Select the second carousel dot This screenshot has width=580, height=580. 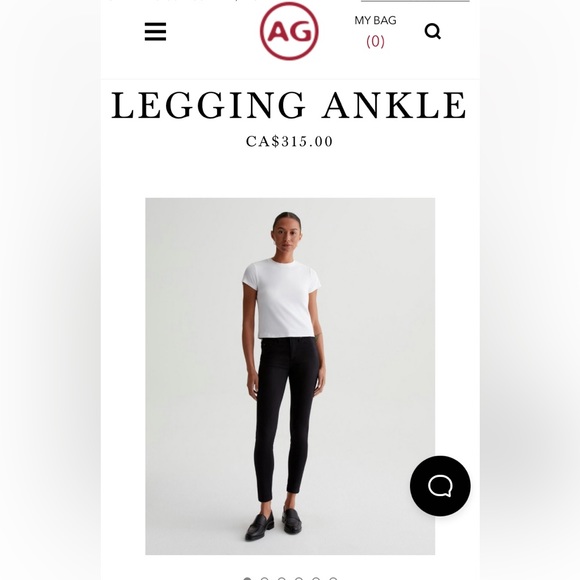264,579
